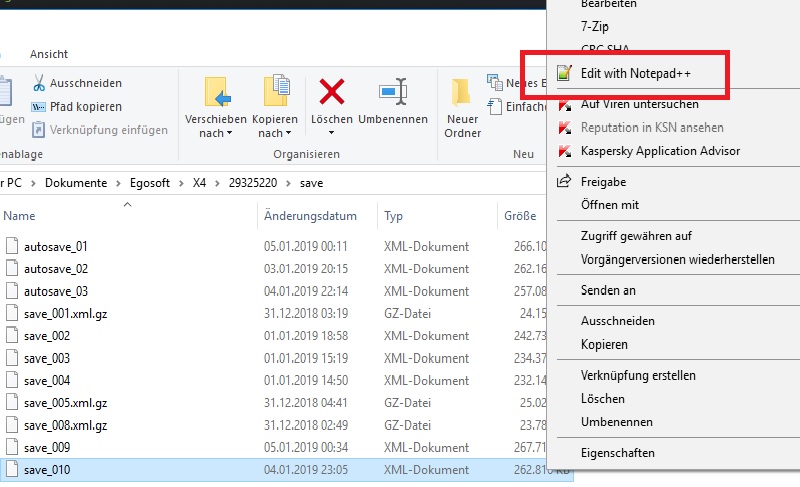Choose Öffnen mit from context menu

610,205
